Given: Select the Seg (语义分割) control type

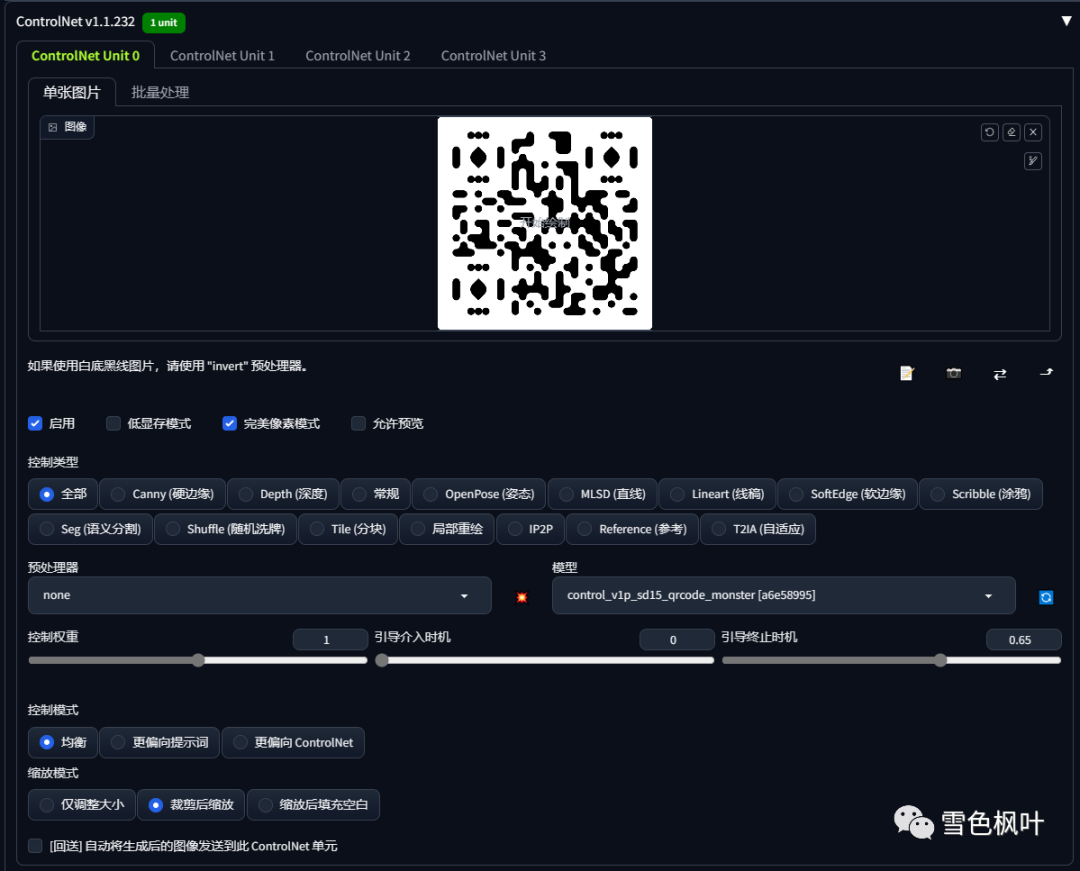Looking at the screenshot, I should (90, 529).
